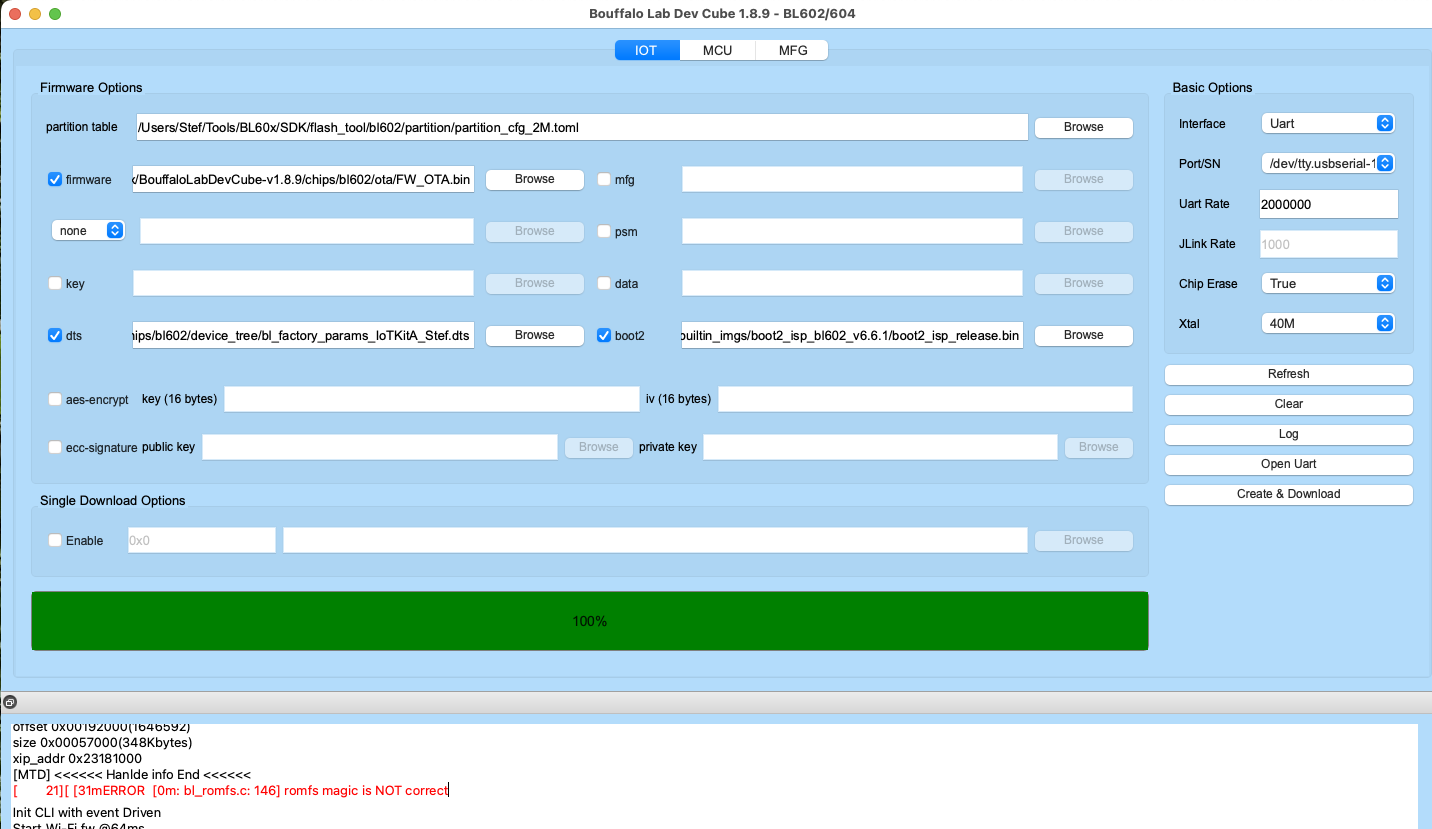Open the Interface Uart dropdown
1432x829 pixels.
coord(1327,123)
